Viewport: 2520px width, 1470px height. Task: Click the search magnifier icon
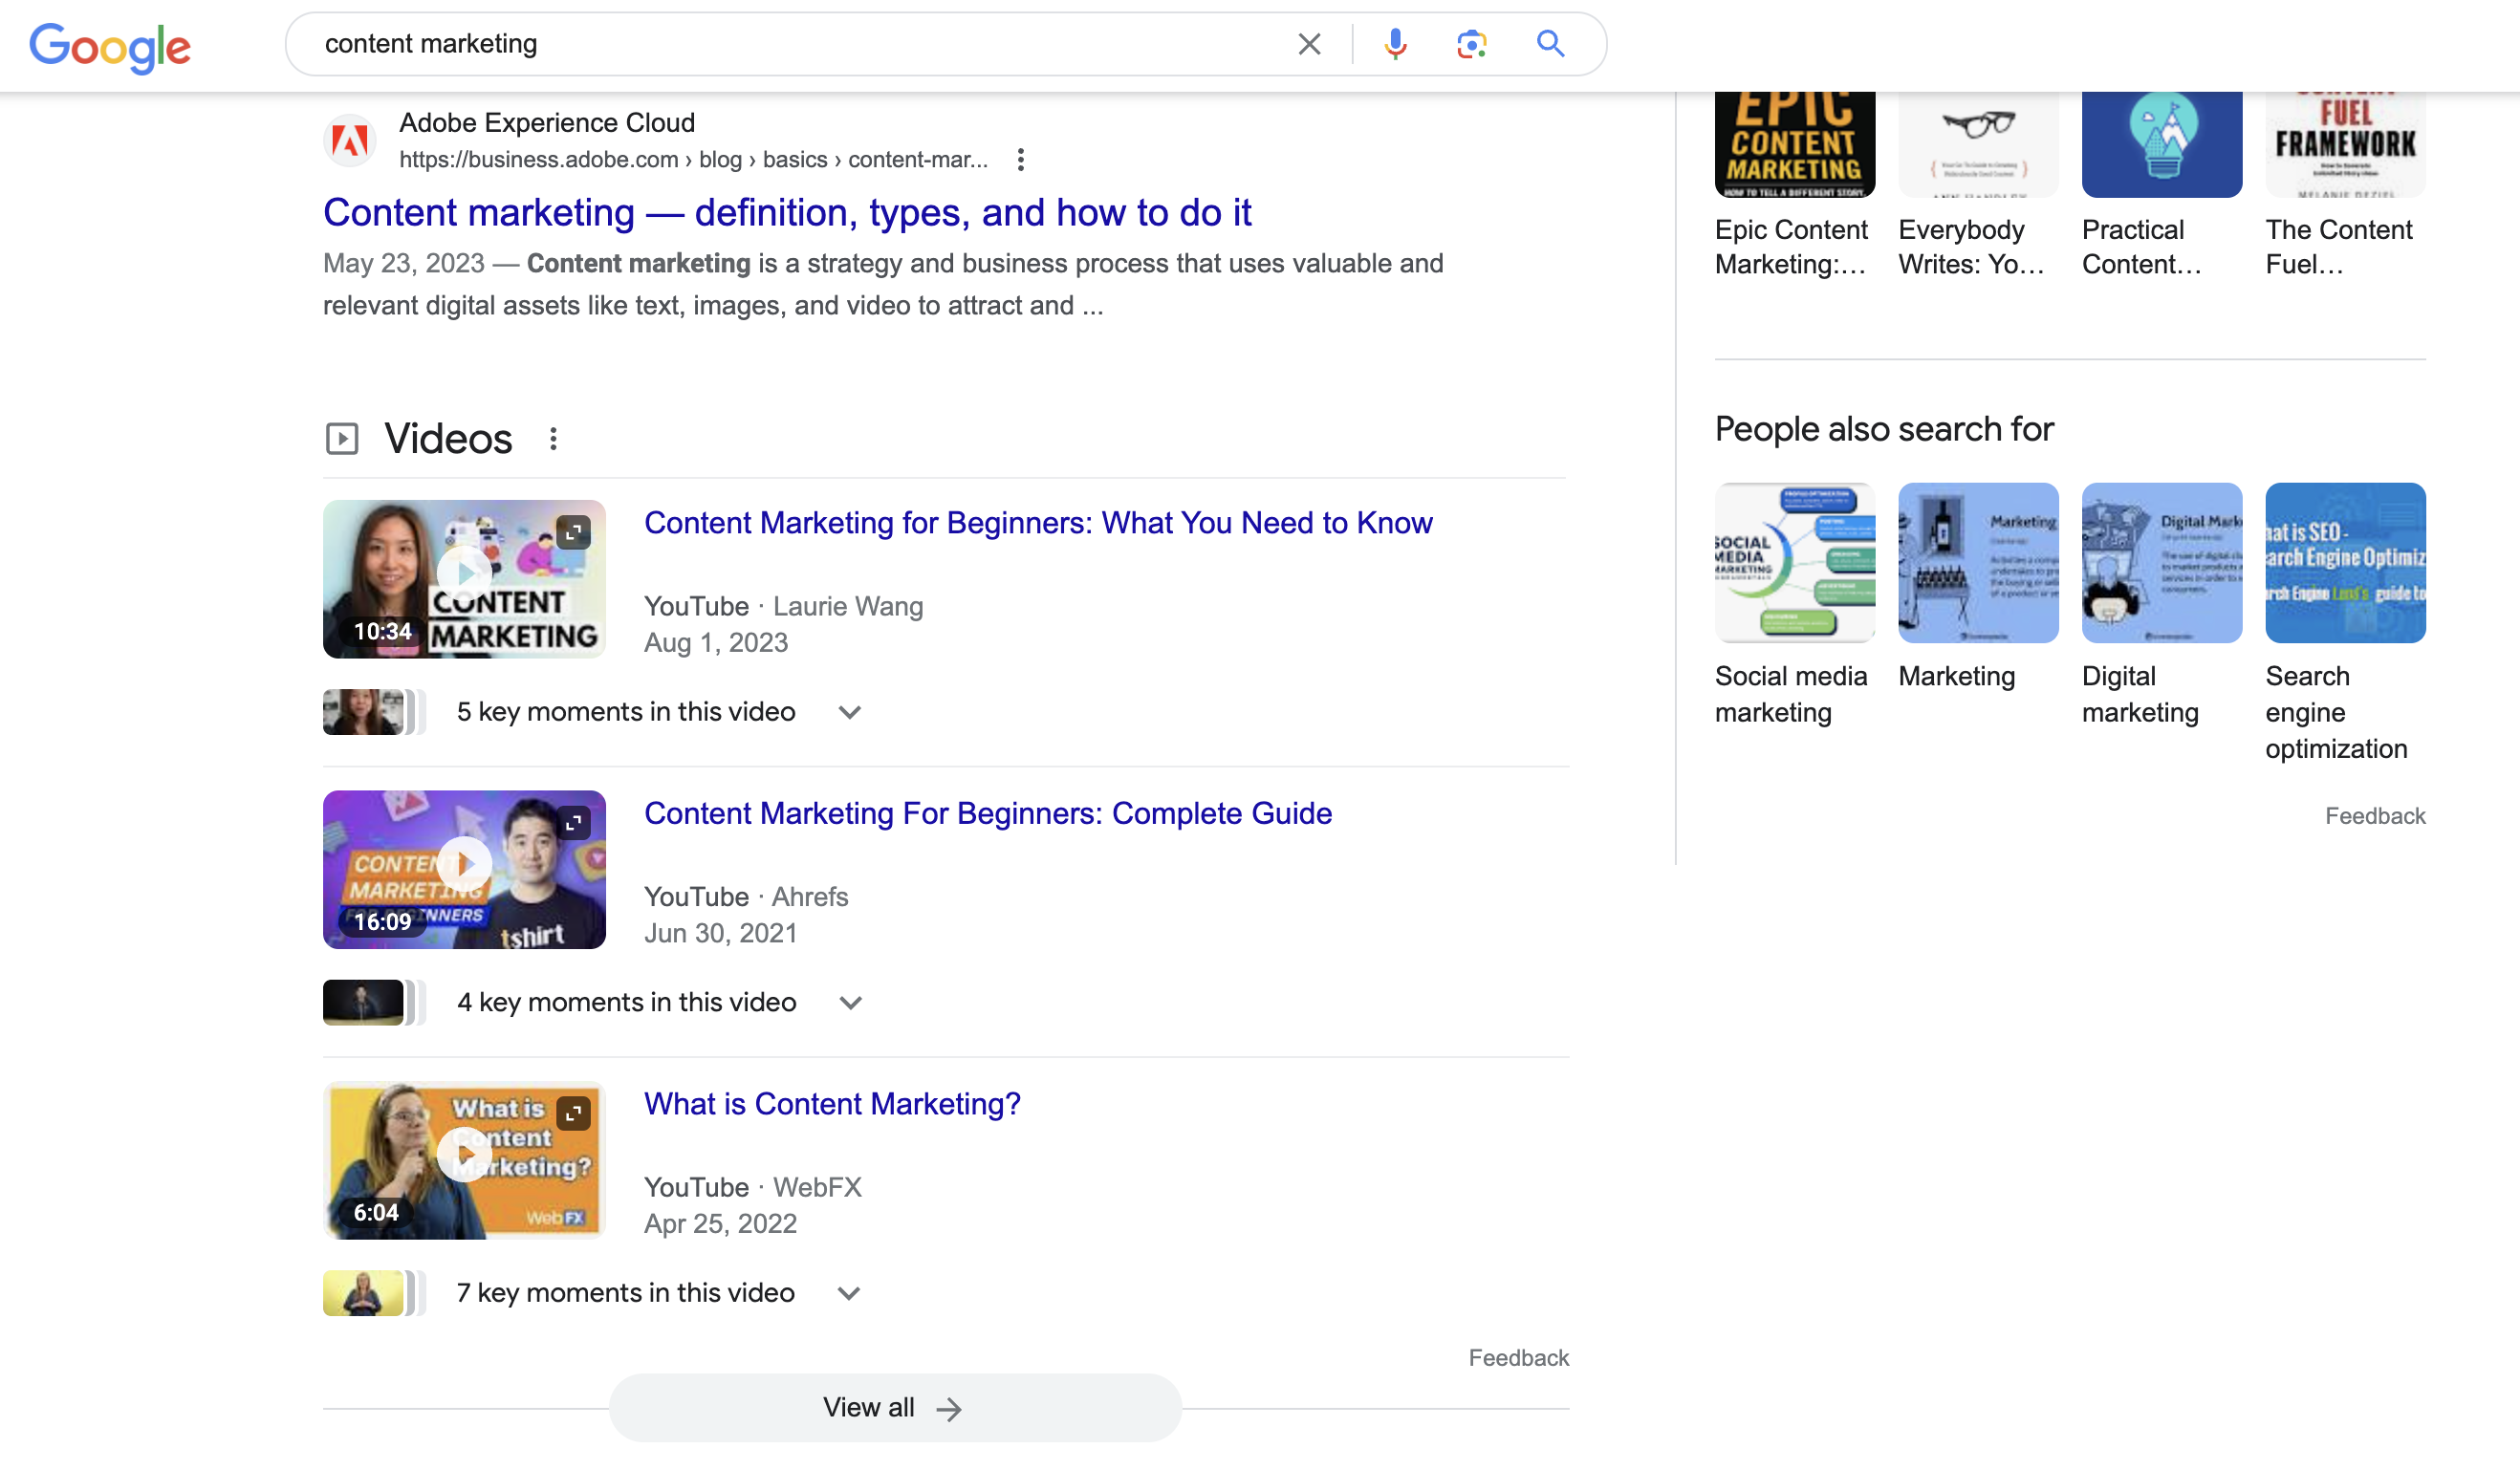(x=1550, y=44)
